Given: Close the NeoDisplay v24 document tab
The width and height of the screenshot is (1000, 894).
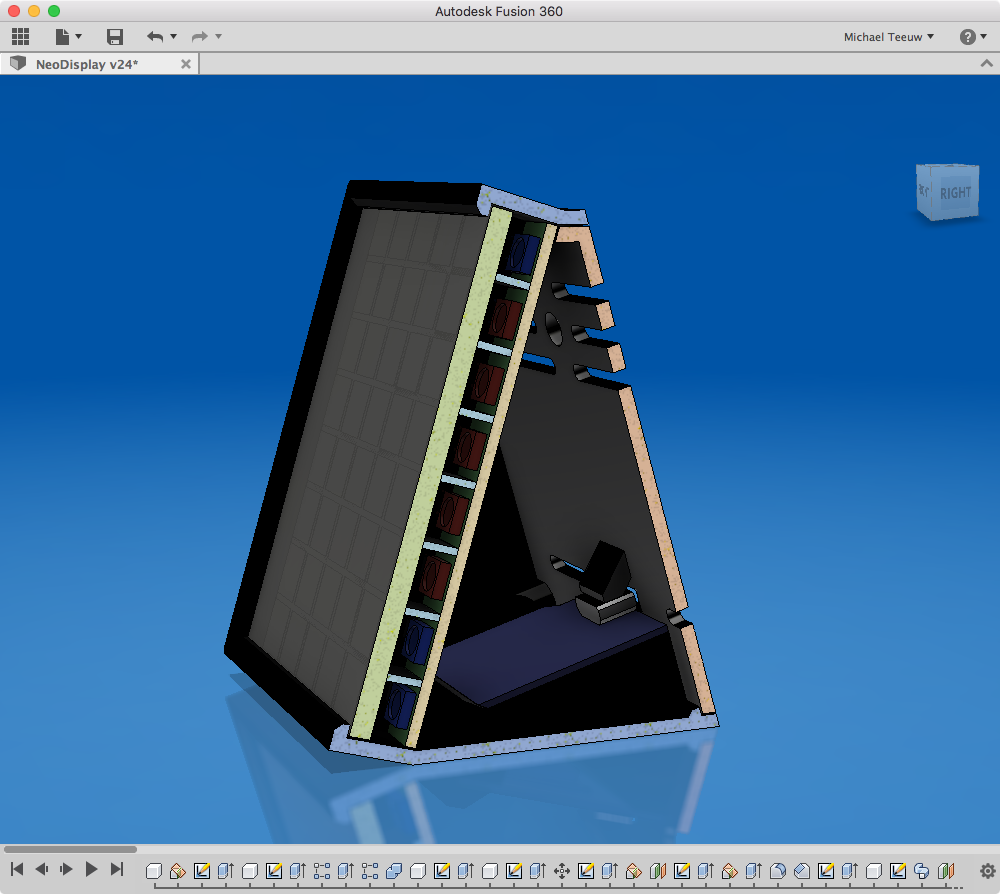Looking at the screenshot, I should (x=185, y=64).
